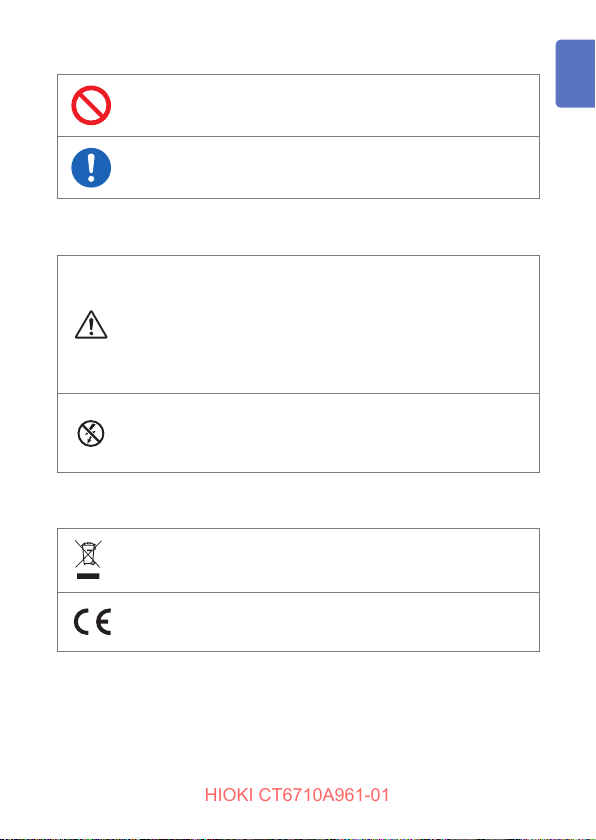Image resolution: width=596 pixels, height=840 pixels.
Task: Click the letter C of the CE mark
Action: click(x=81, y=622)
